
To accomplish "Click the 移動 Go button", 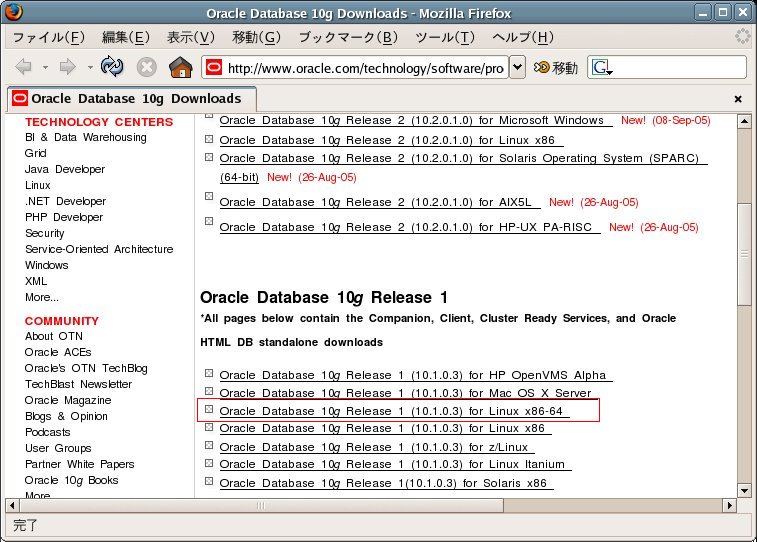I will tap(556, 68).
